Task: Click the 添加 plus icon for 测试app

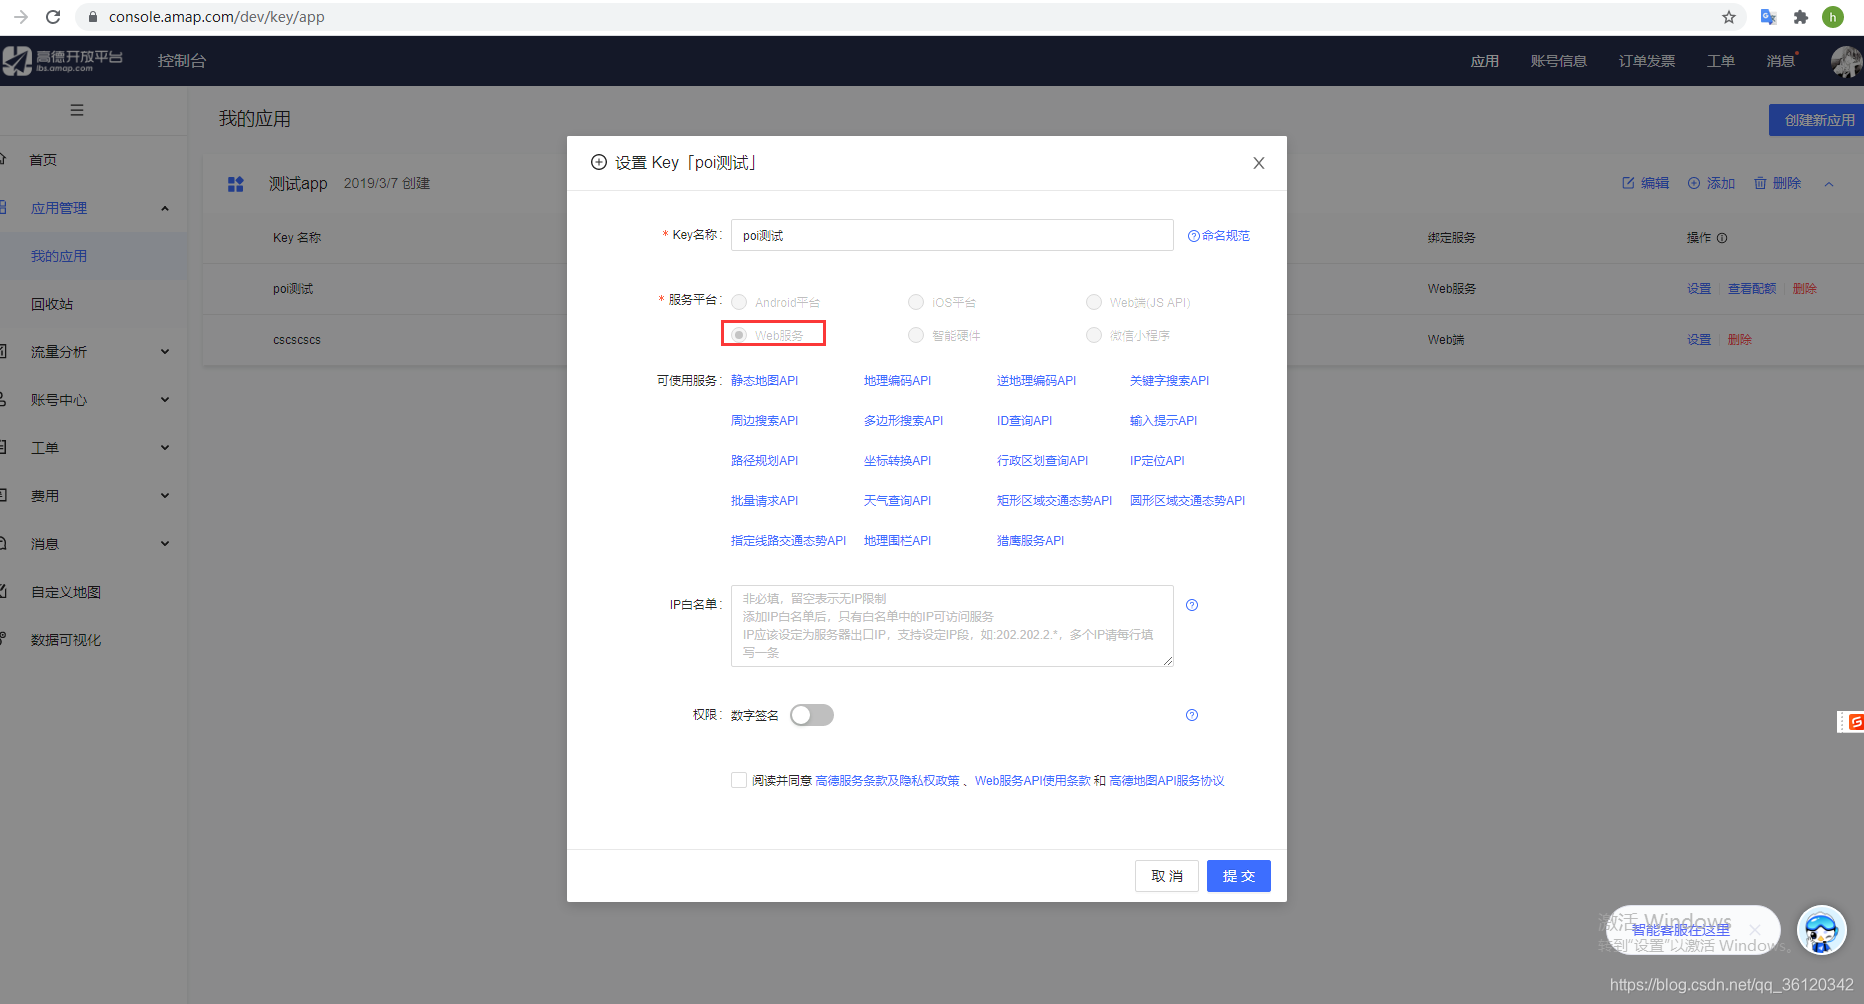Action: pos(1694,183)
